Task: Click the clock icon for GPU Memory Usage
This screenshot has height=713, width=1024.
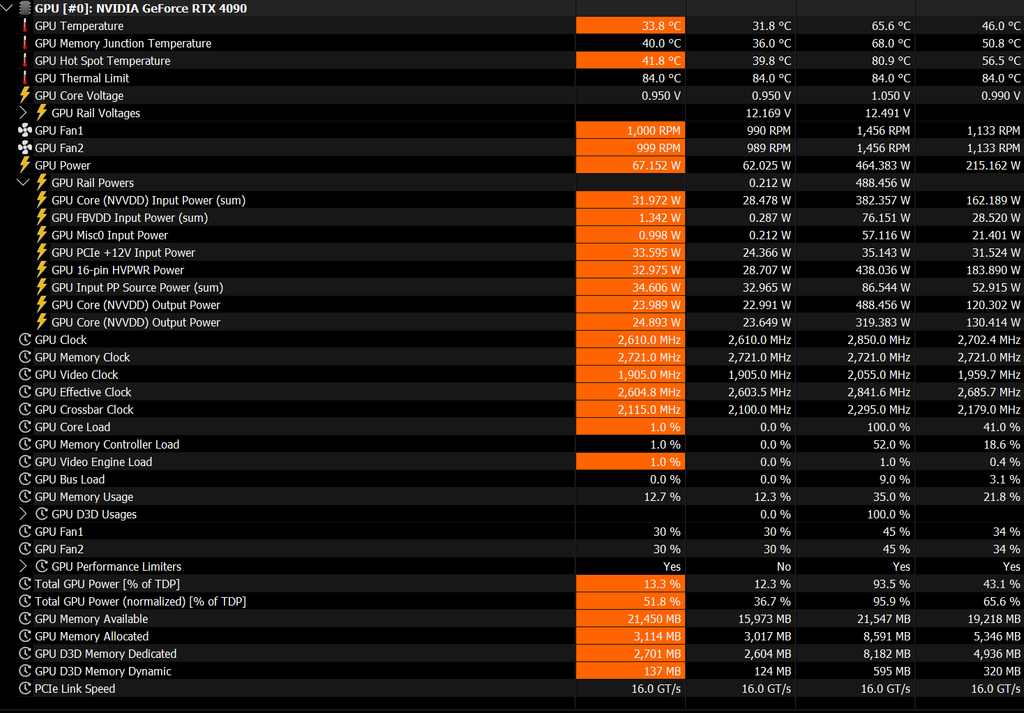Action: click(25, 497)
